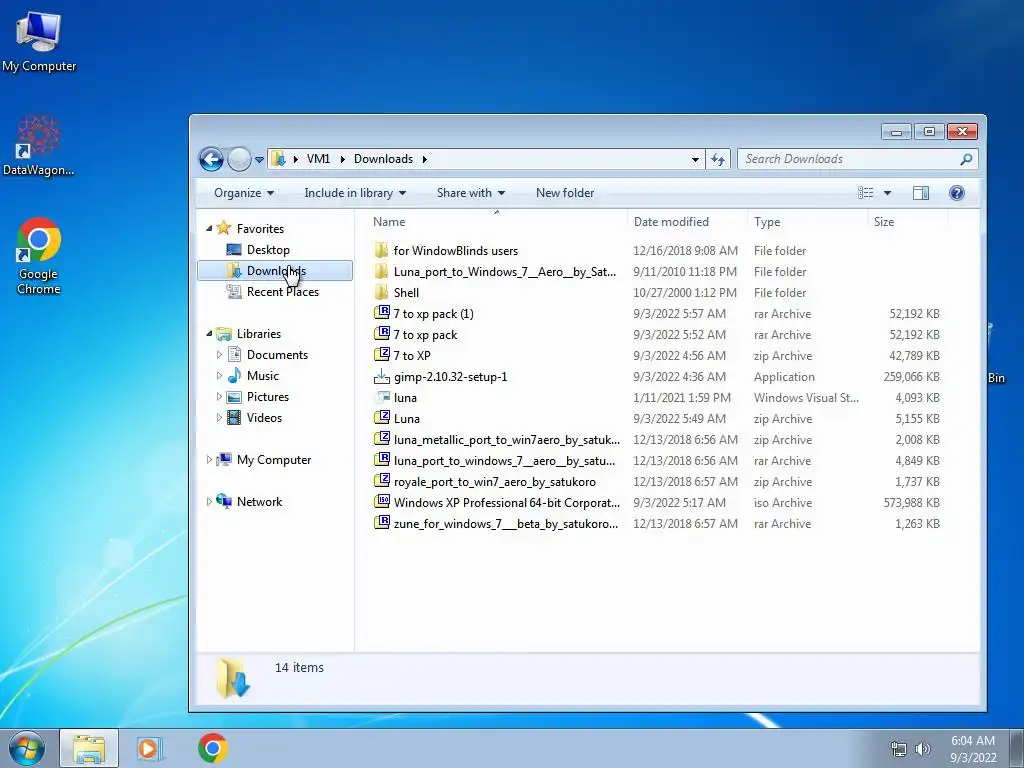
Task: Click the Forward navigation arrow button
Action: click(x=239, y=159)
